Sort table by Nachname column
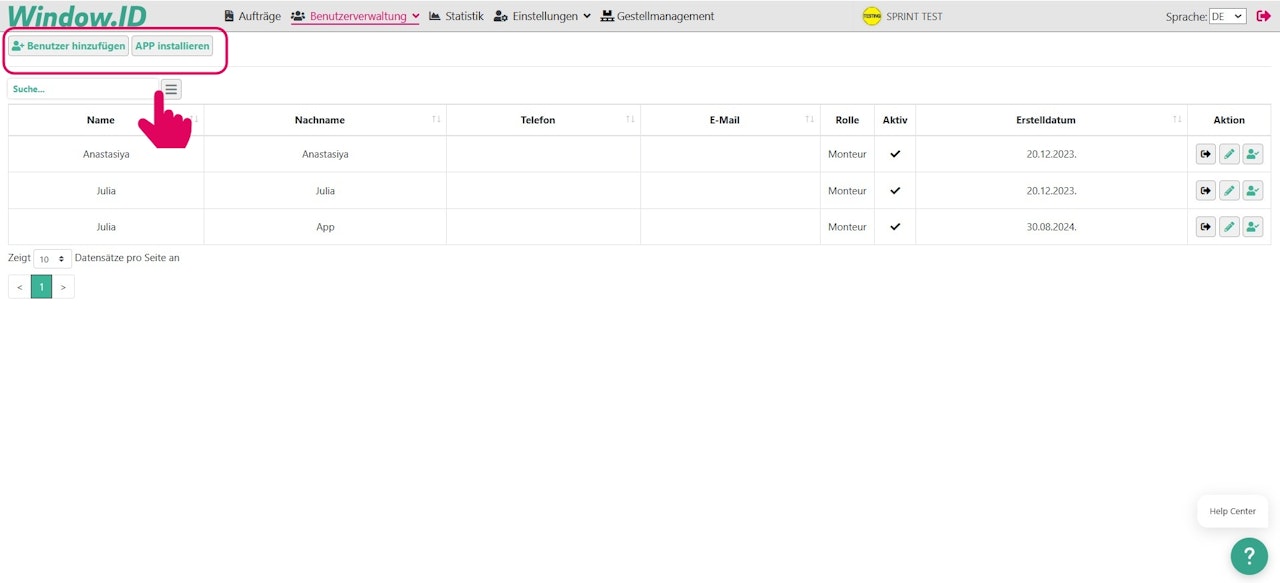This screenshot has height=583, width=1280. tap(325, 120)
